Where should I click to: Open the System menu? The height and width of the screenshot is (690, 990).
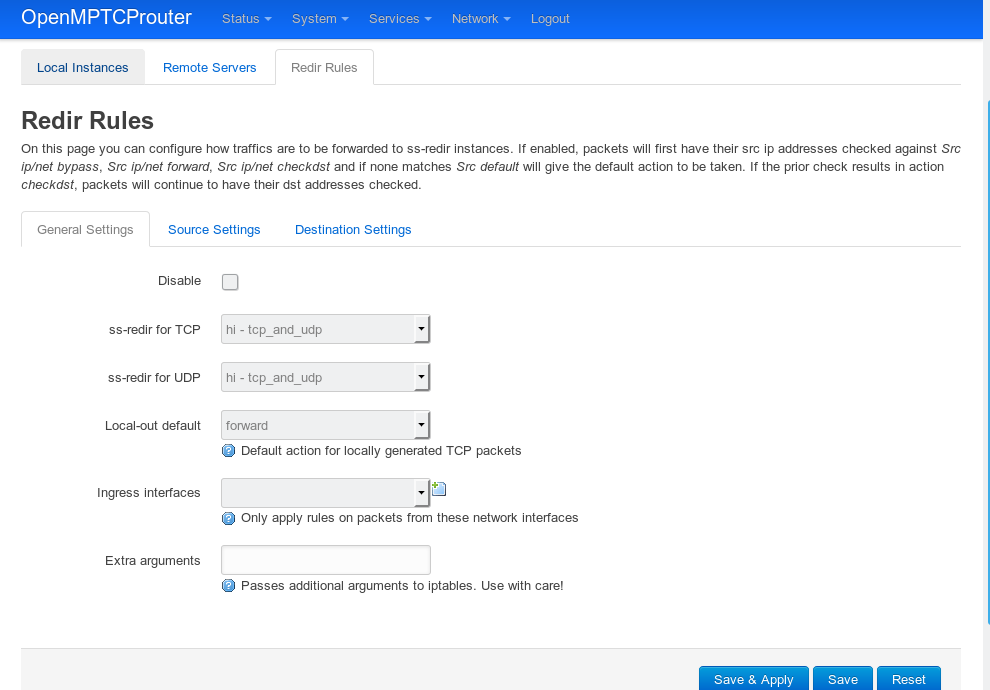(x=319, y=18)
